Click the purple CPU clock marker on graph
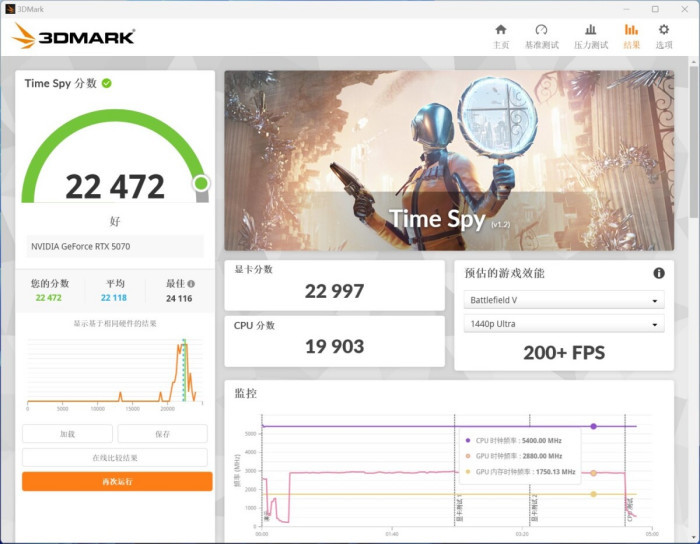700x544 pixels. 593,426
